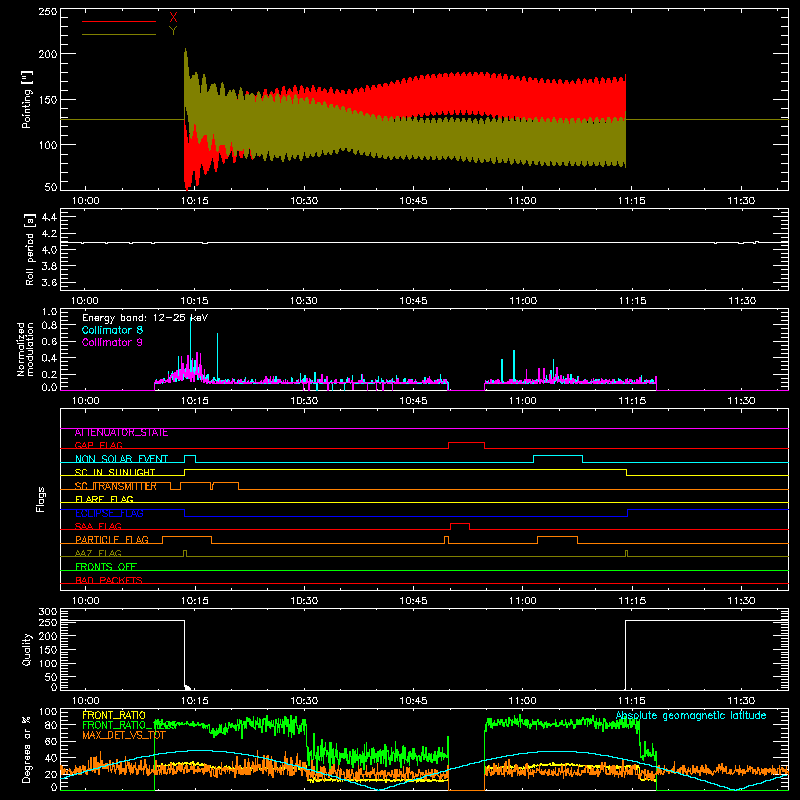800x800 pixels.
Task: Click the yellow FRONT_RATIO legend label
Action: [114, 715]
